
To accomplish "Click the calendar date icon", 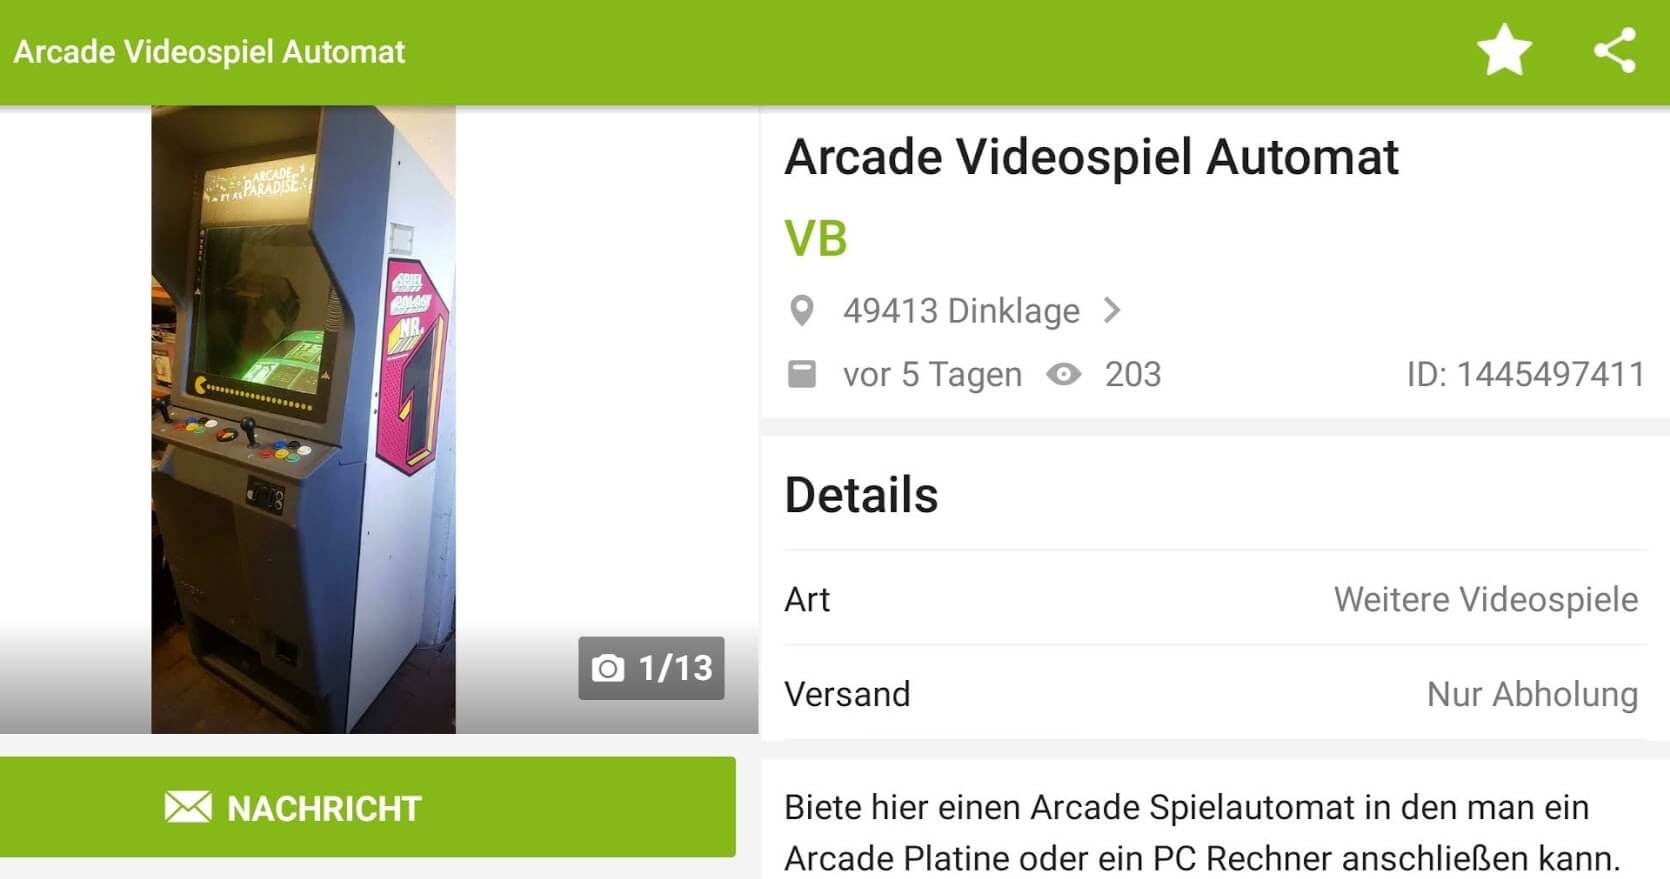I will 802,374.
